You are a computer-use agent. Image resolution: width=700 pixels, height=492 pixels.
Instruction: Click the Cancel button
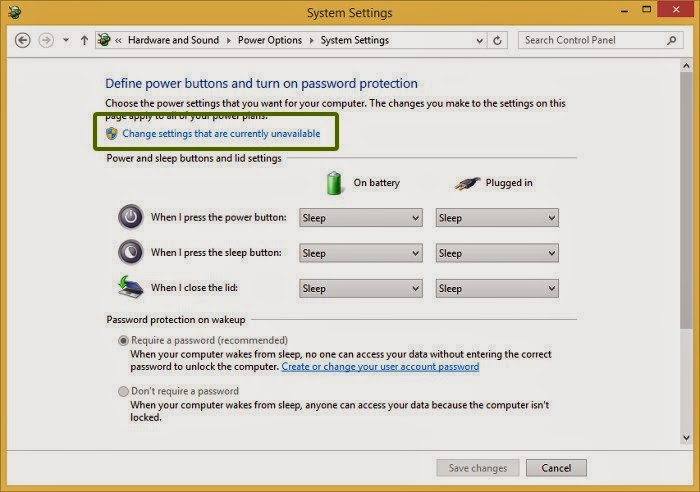click(x=556, y=468)
